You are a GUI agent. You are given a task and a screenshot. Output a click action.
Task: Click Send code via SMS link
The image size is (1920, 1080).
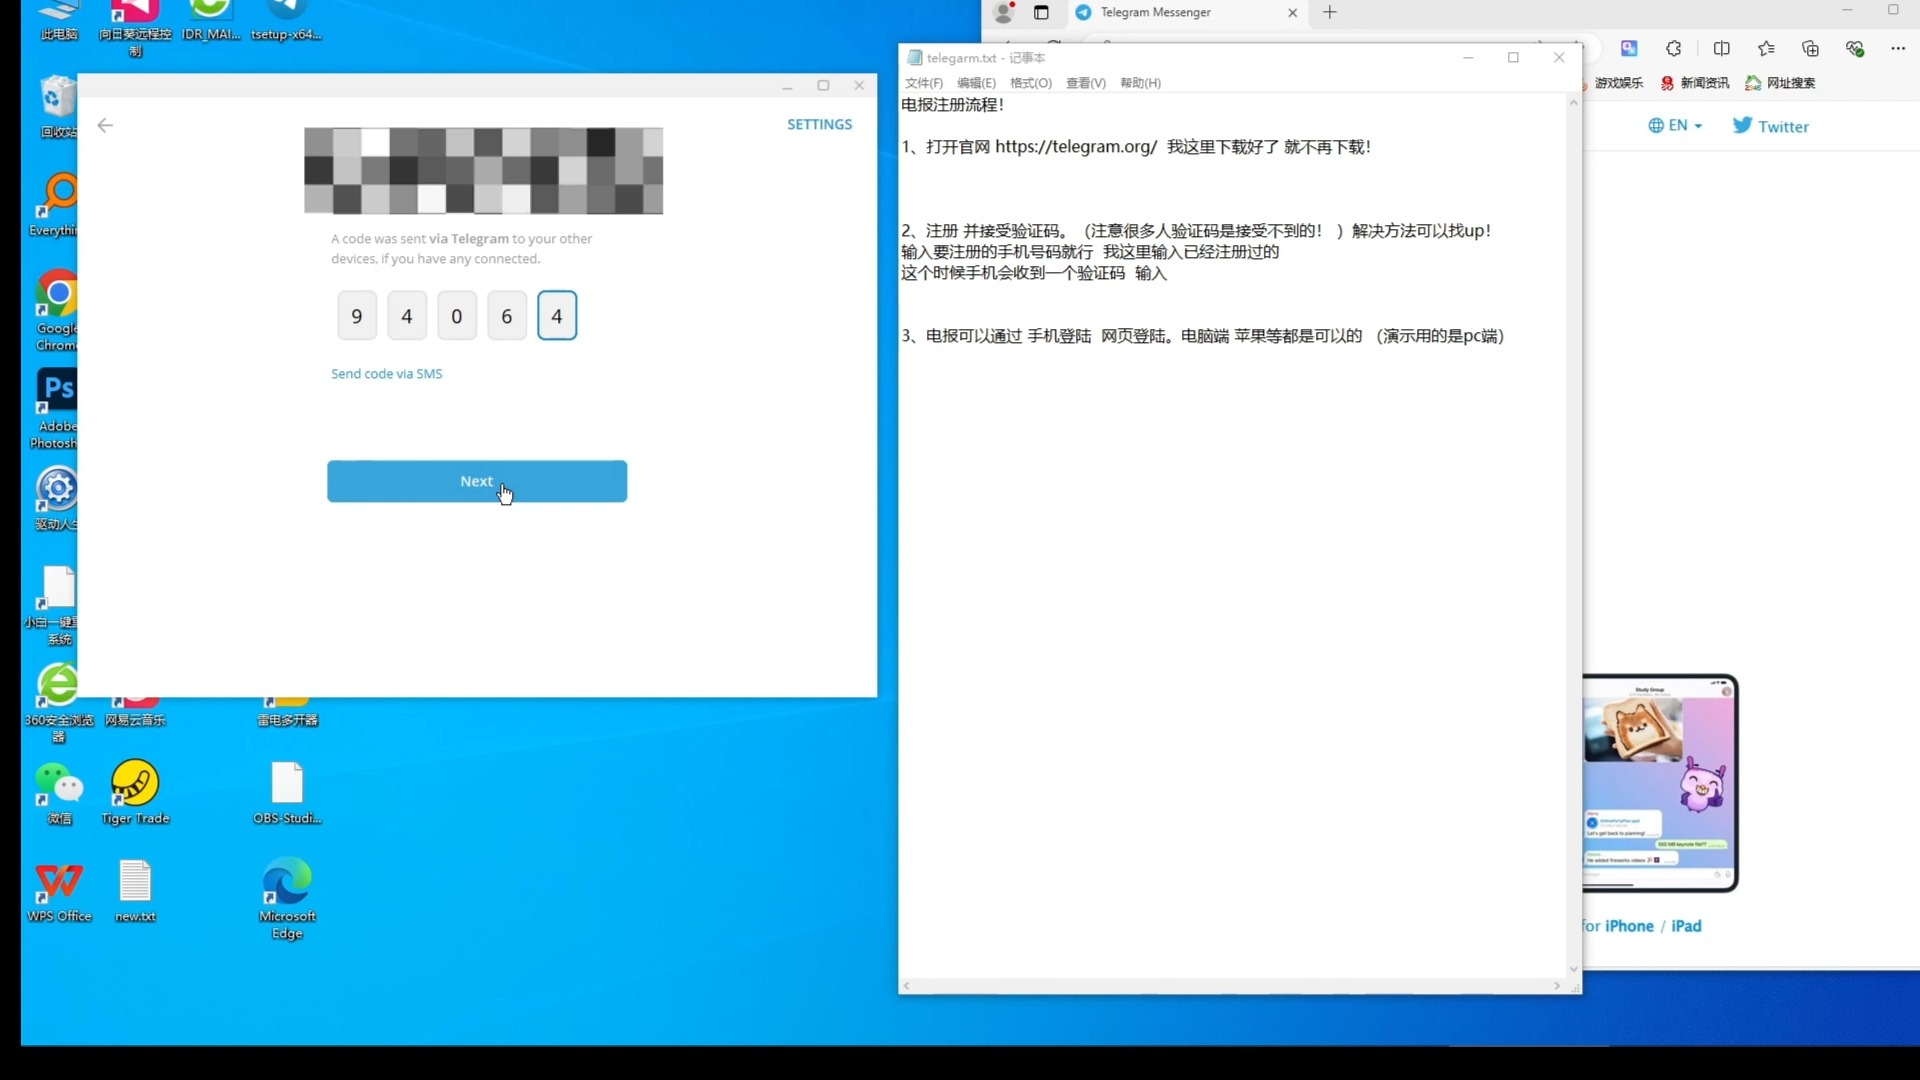click(x=386, y=373)
